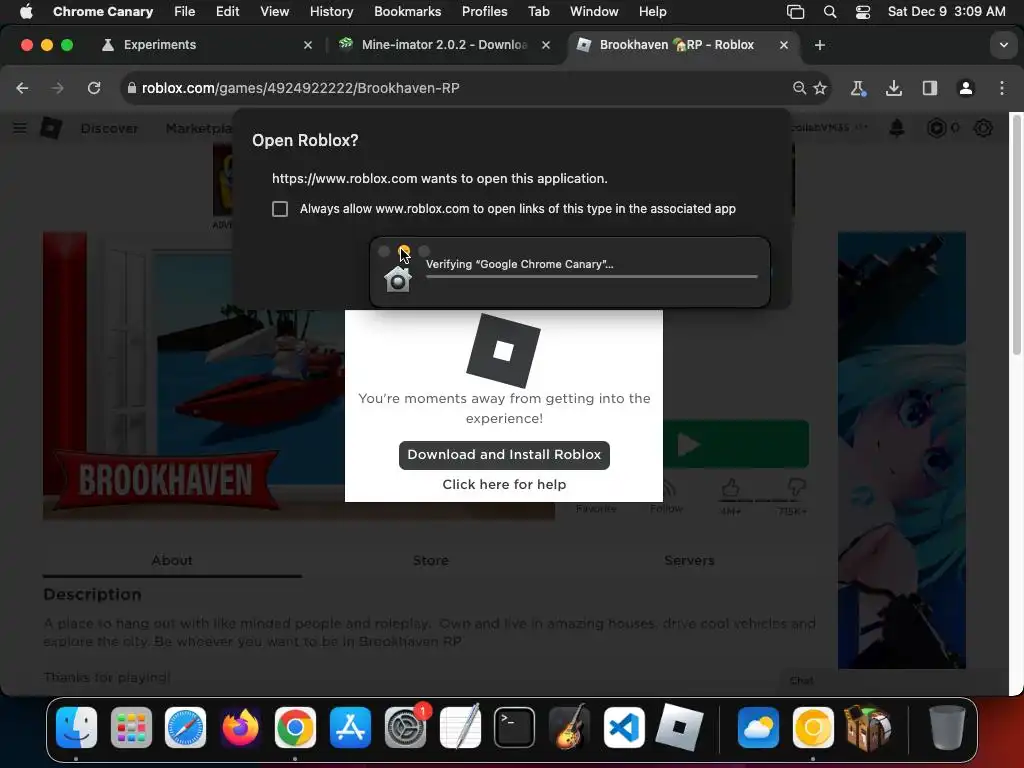
Task: Open Terminal from the dock
Action: (x=515, y=727)
